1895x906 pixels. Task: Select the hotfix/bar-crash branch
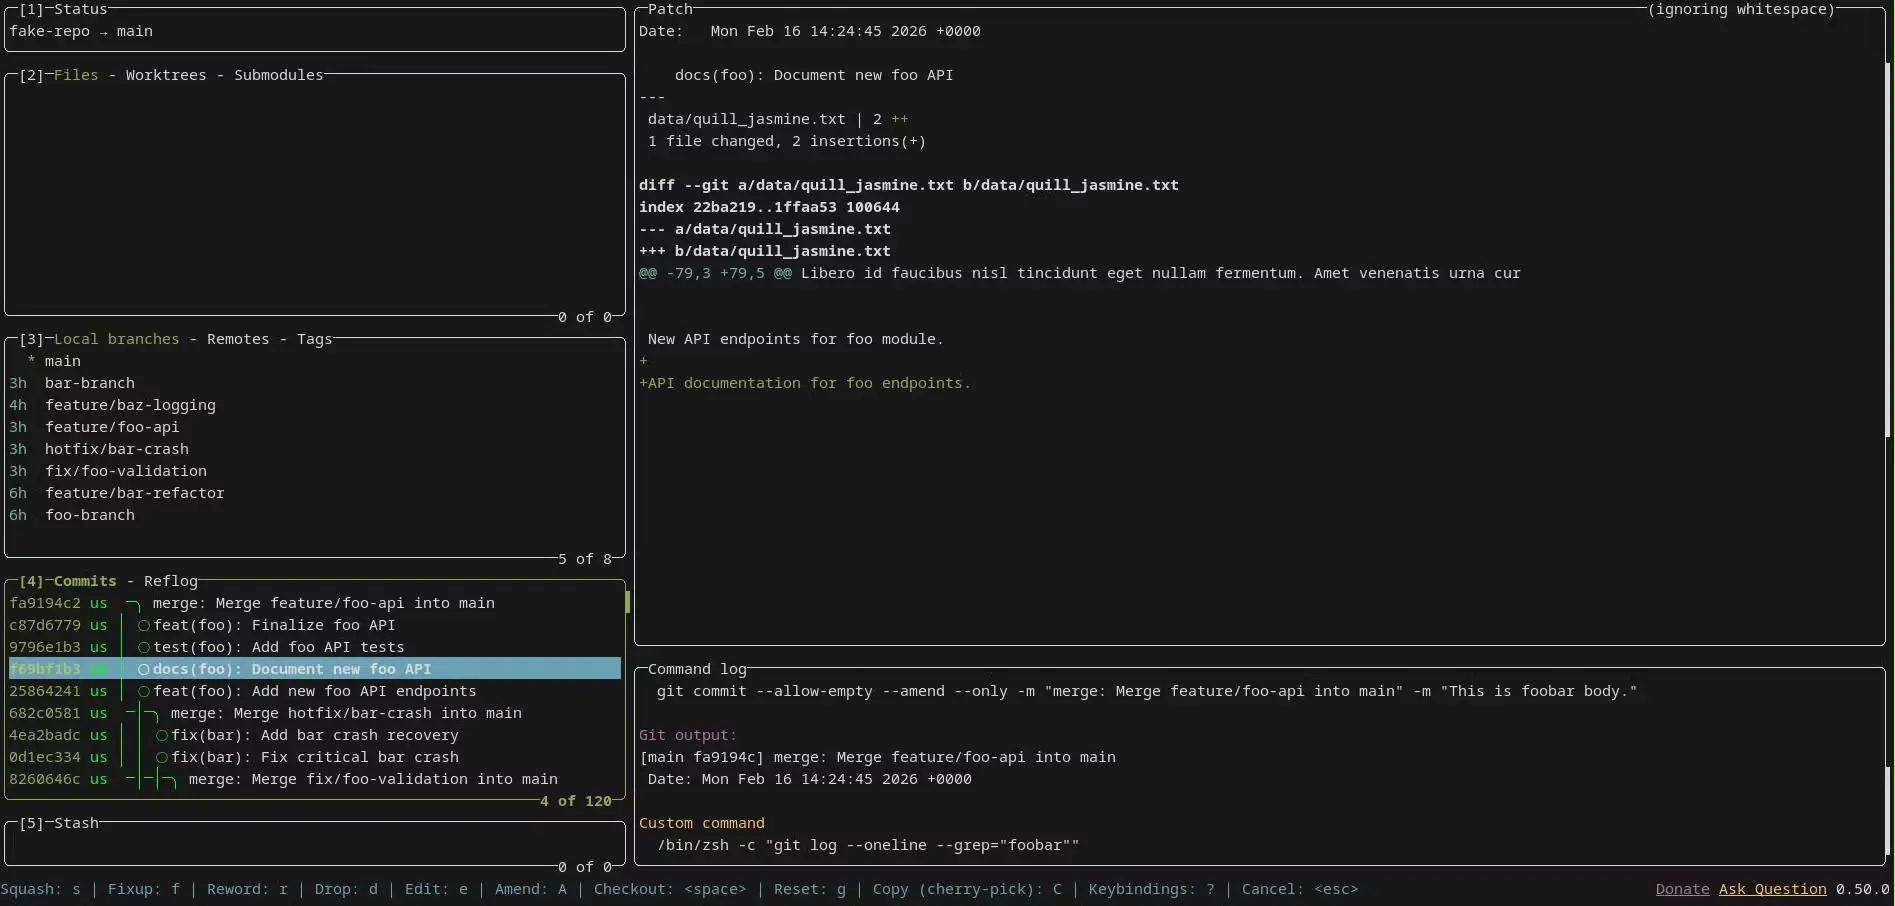(116, 449)
